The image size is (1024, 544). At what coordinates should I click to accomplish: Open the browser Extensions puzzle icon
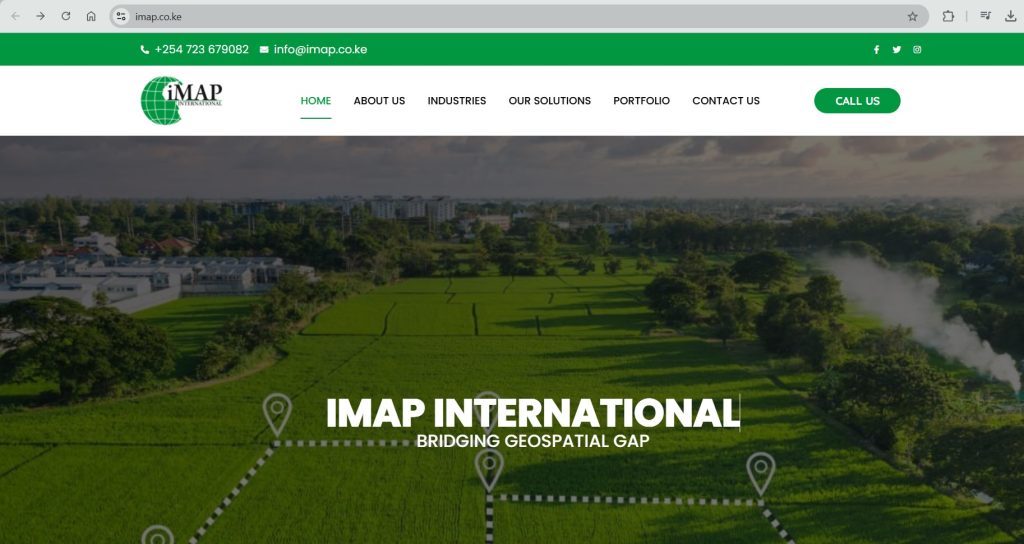pyautogui.click(x=948, y=16)
